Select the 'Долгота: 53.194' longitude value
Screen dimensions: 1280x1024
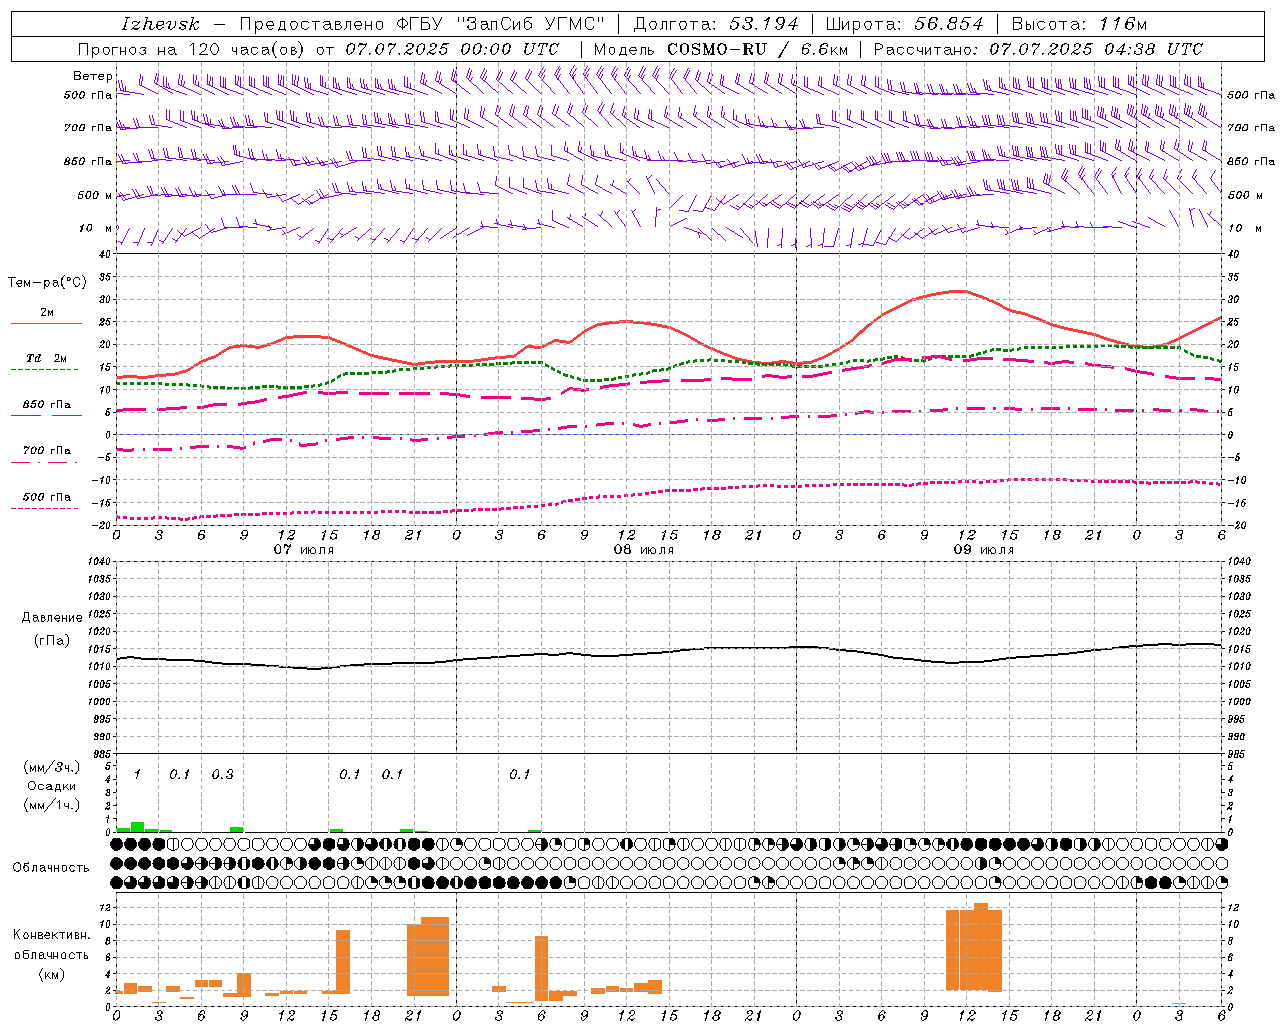pyautogui.click(x=717, y=24)
